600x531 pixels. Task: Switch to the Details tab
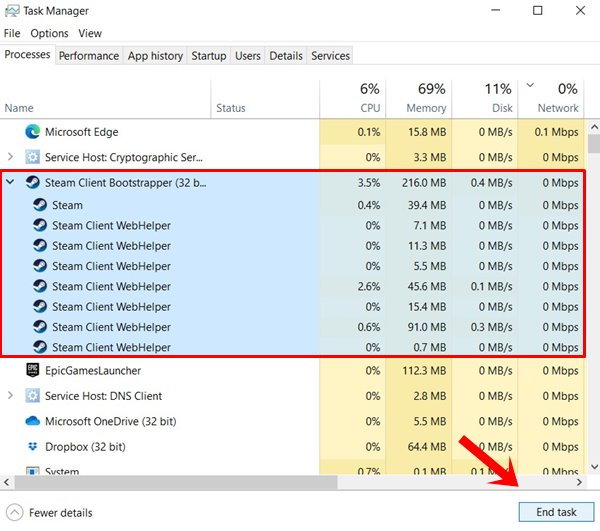click(286, 56)
